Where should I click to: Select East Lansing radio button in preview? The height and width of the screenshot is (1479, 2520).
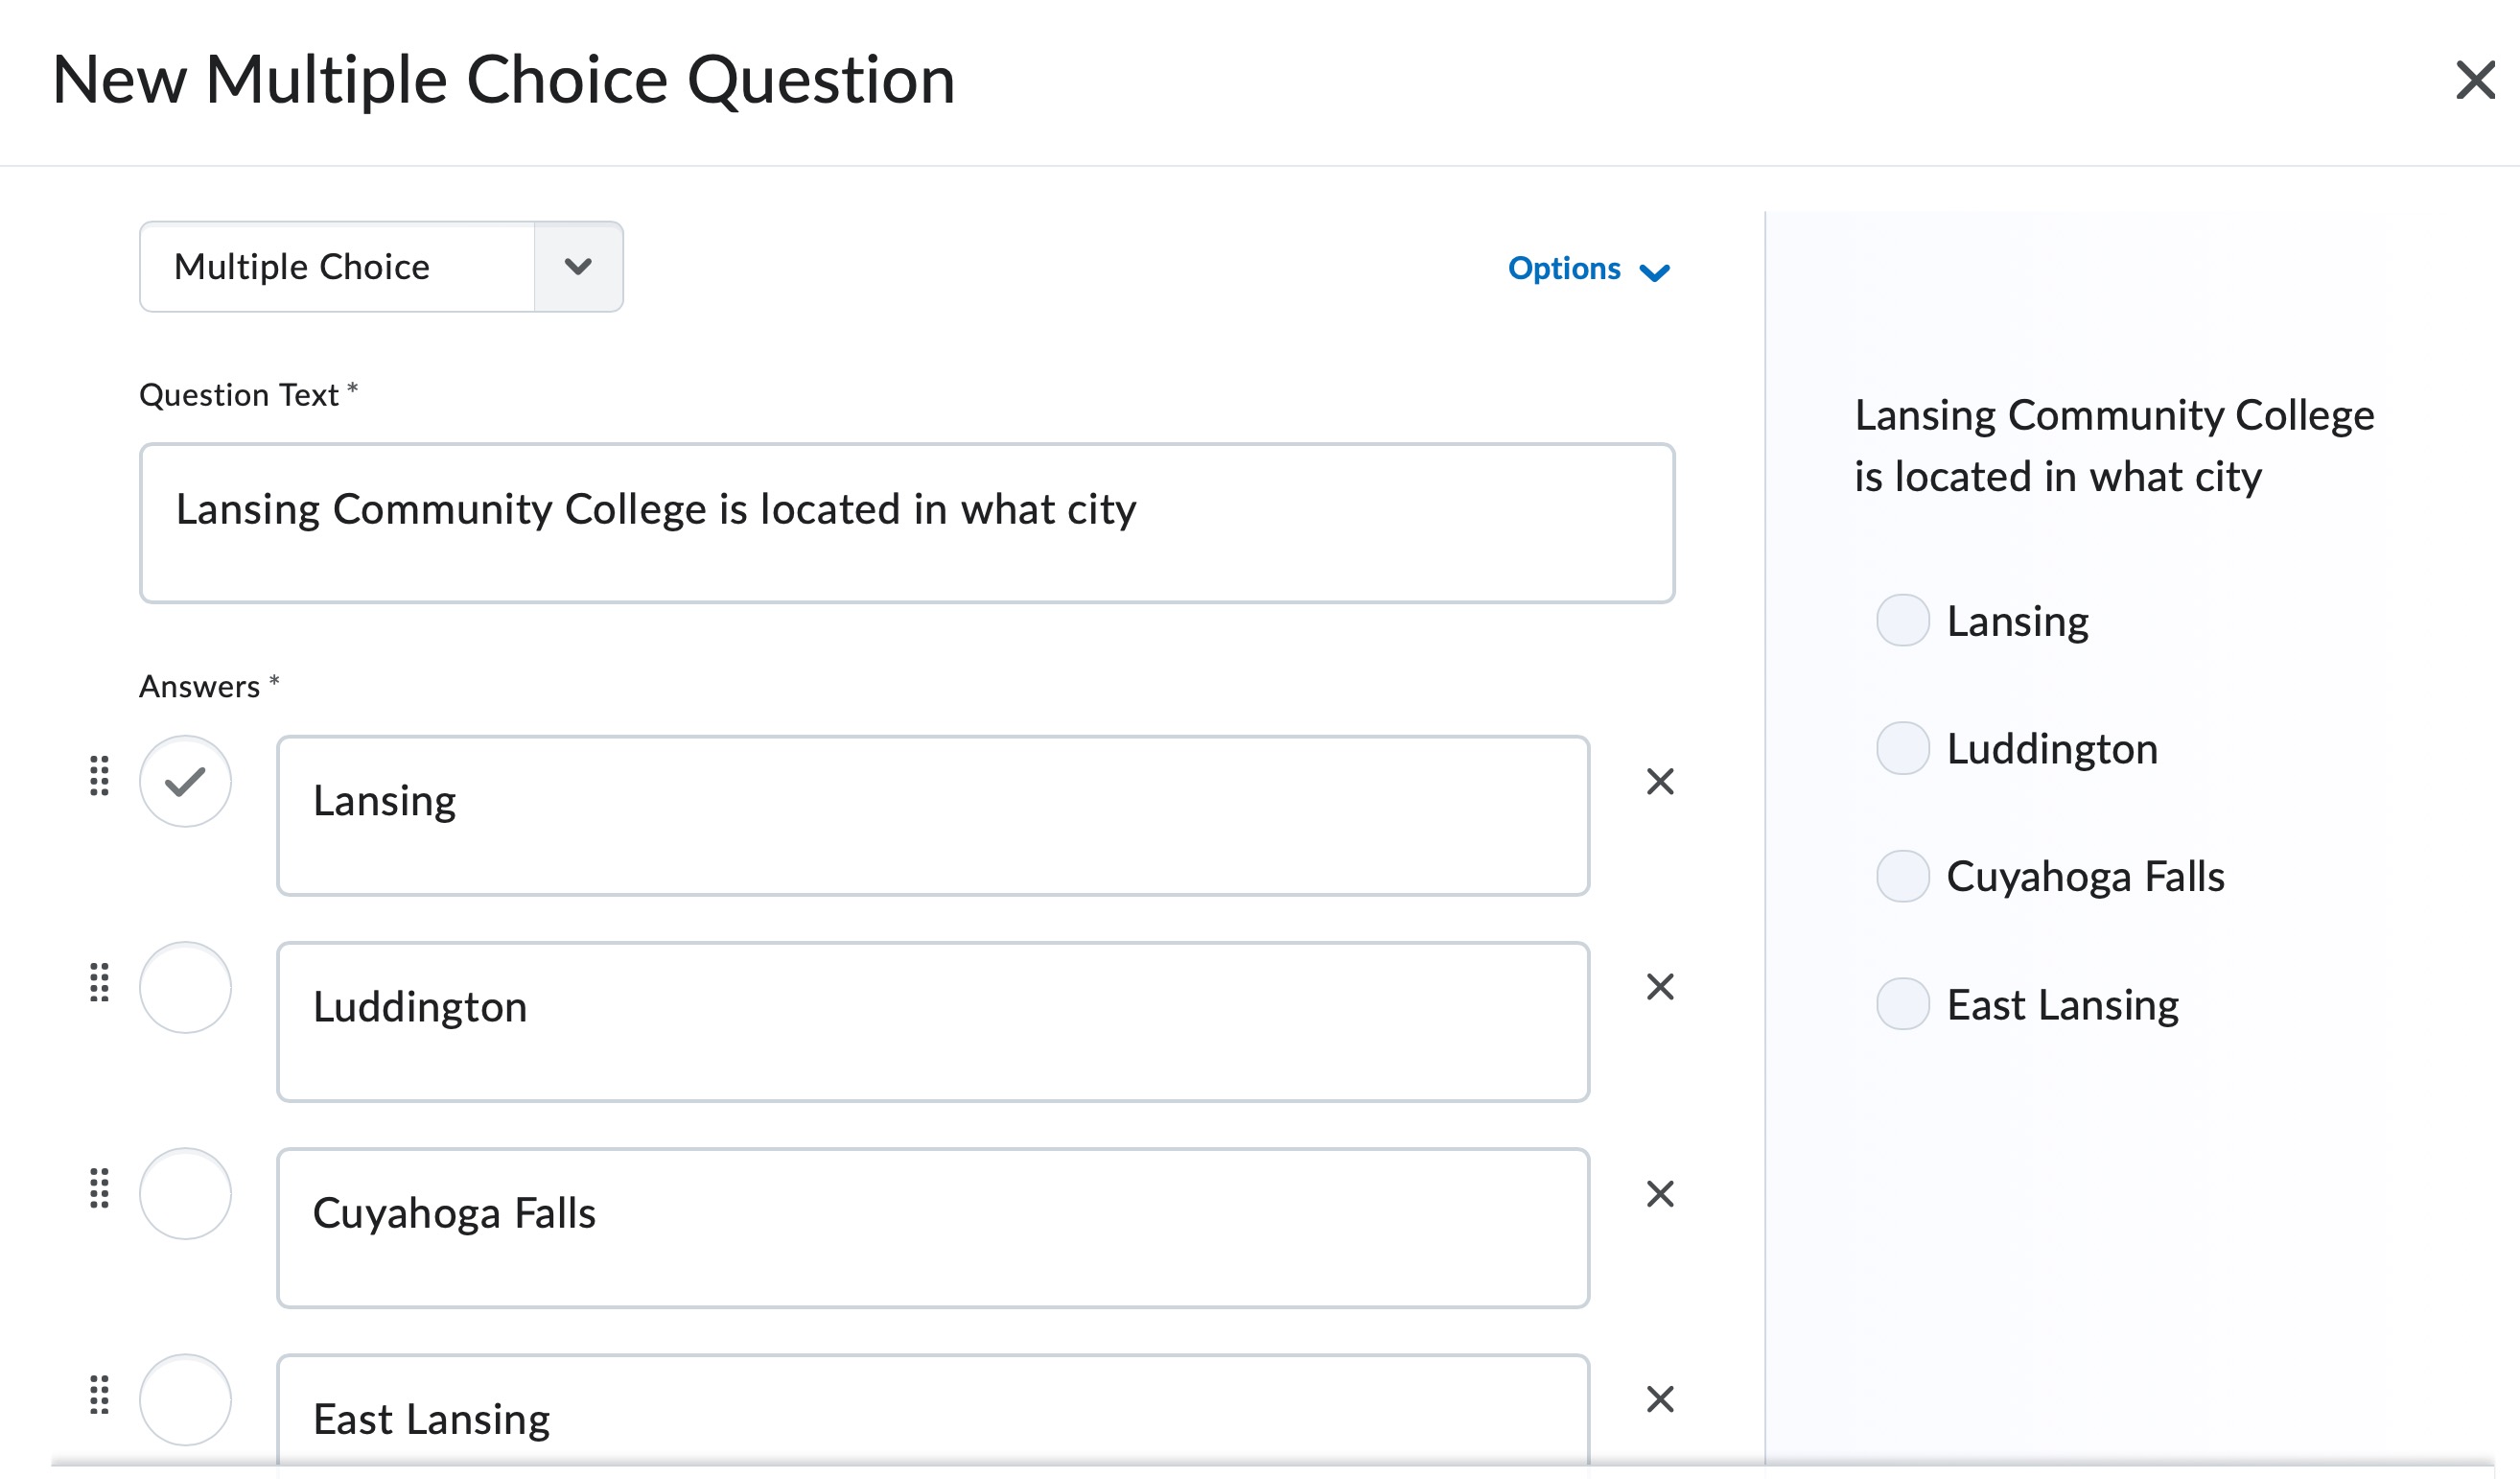pos(1902,1004)
